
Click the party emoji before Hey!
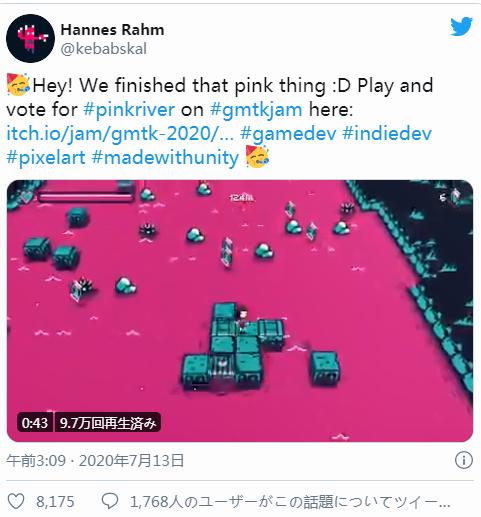pyautogui.click(x=19, y=85)
